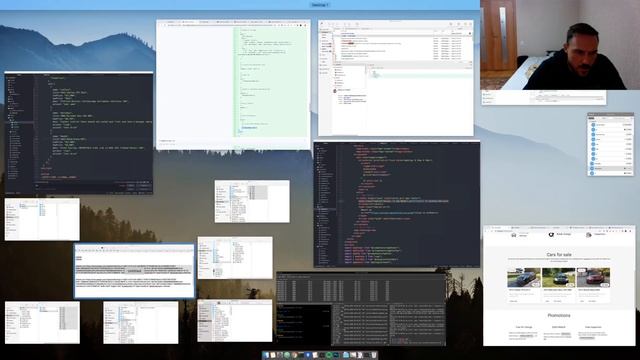640x360 pixels.
Task: Bring the browser window with green-highlighted code forward
Action: pyautogui.click(x=233, y=84)
